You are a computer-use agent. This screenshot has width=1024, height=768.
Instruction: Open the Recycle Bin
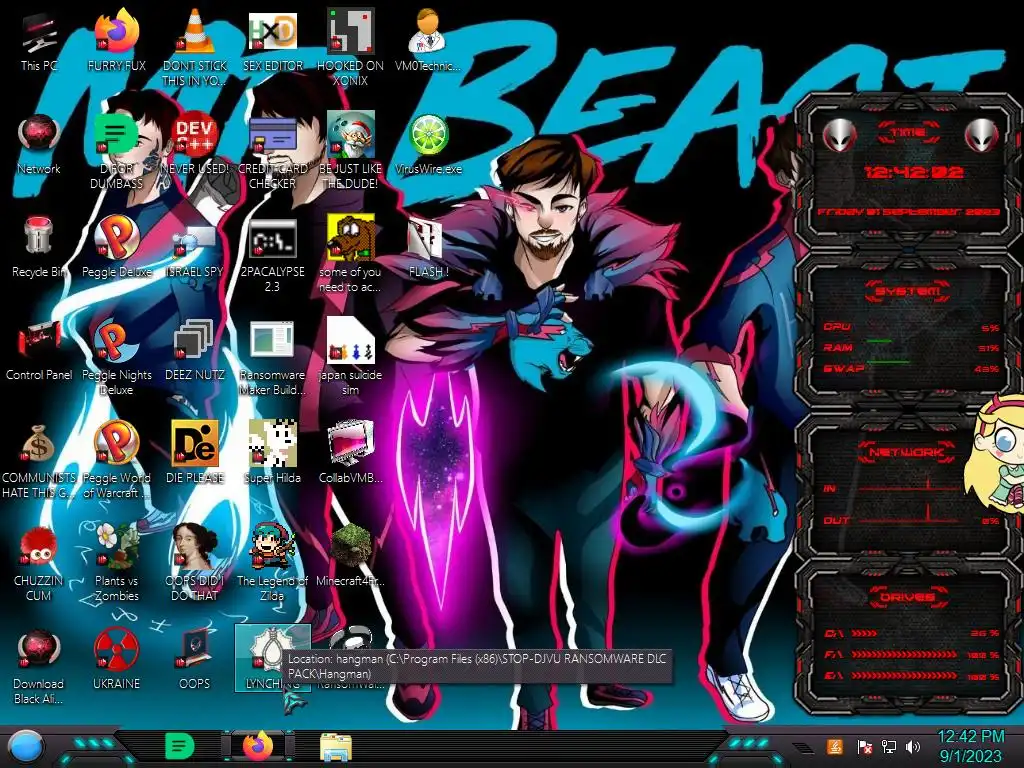pyautogui.click(x=39, y=248)
